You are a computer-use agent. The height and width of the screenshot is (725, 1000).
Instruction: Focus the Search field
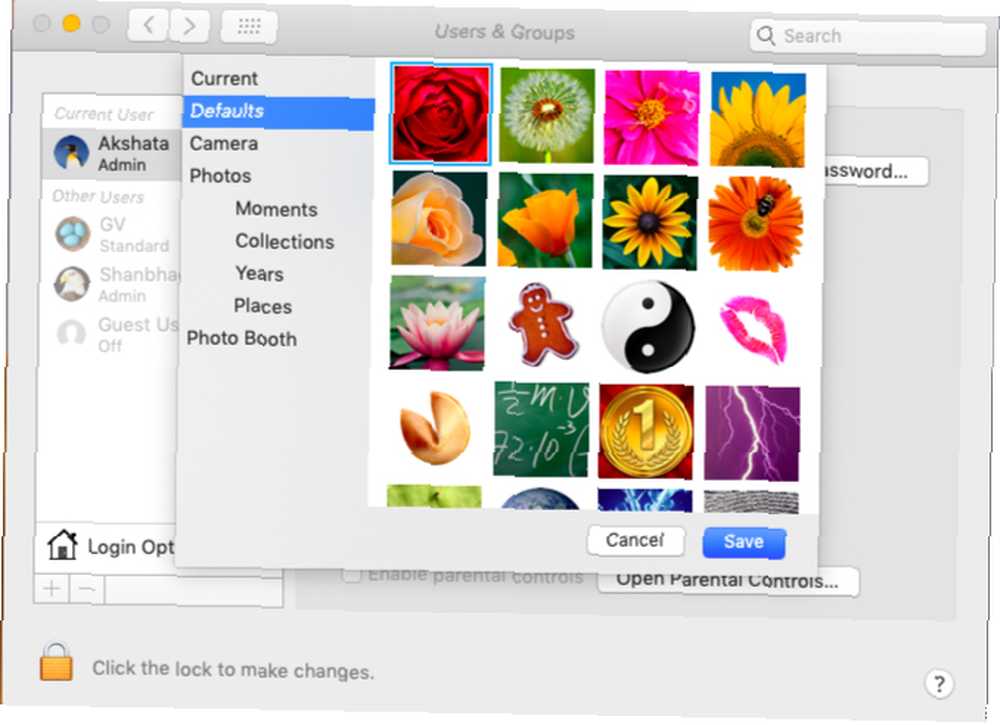point(868,36)
